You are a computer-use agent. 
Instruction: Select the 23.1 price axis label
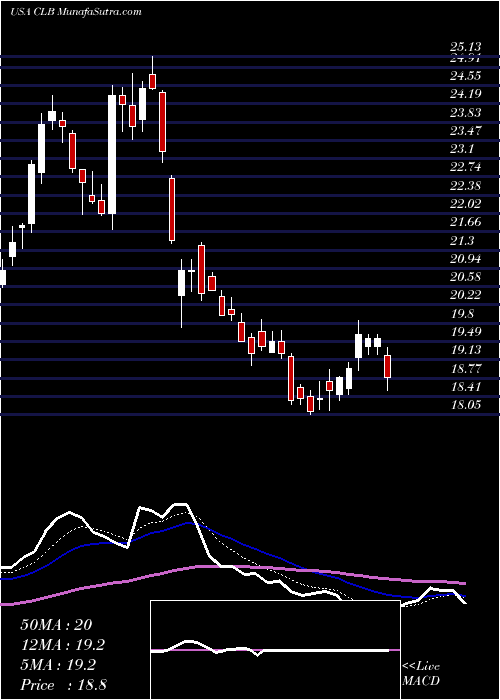point(461,149)
